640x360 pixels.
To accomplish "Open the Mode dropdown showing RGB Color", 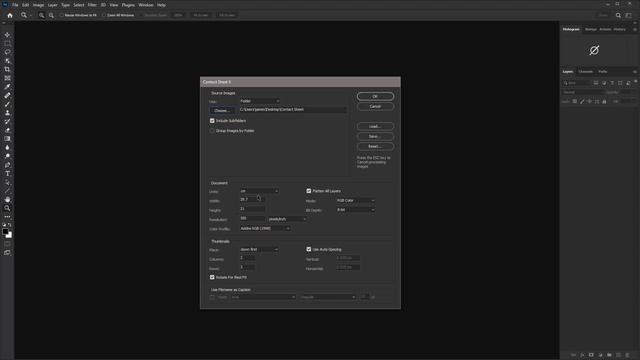I will (356, 200).
